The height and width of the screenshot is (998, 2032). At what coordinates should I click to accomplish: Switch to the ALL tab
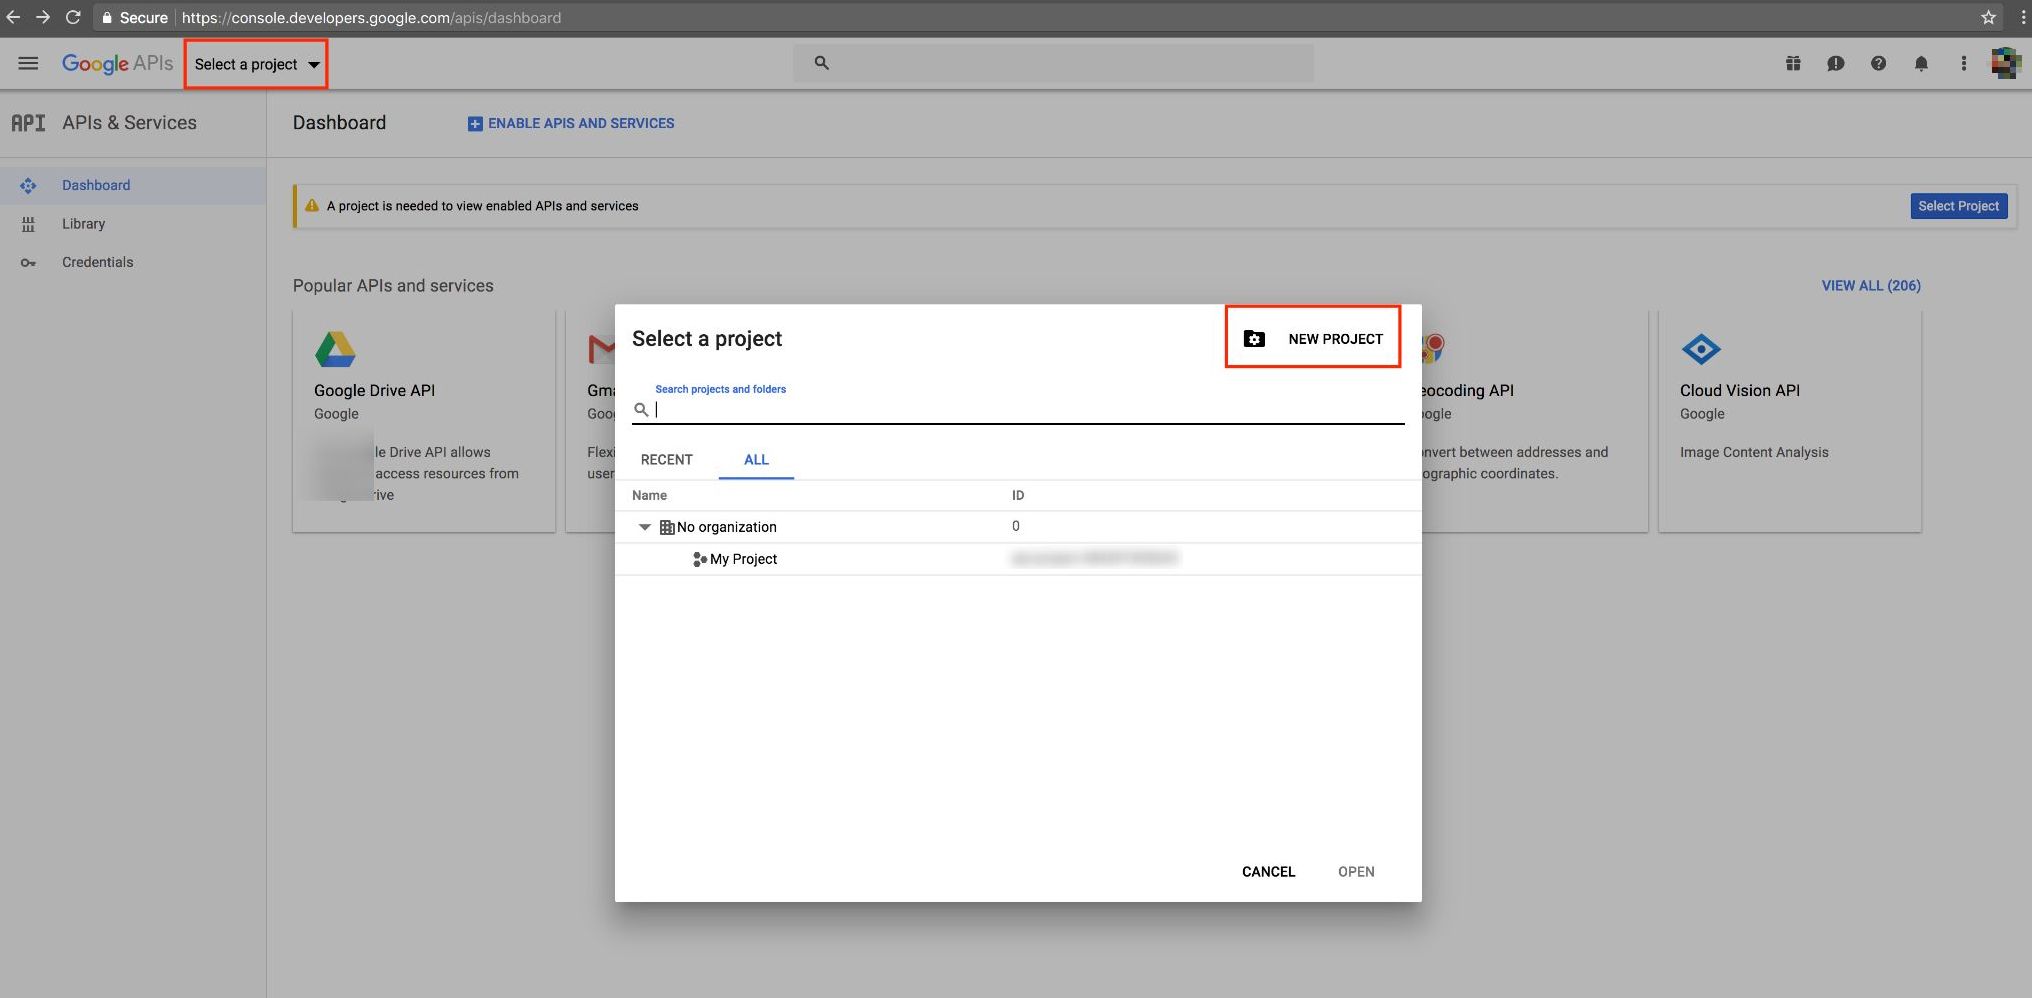click(x=756, y=459)
